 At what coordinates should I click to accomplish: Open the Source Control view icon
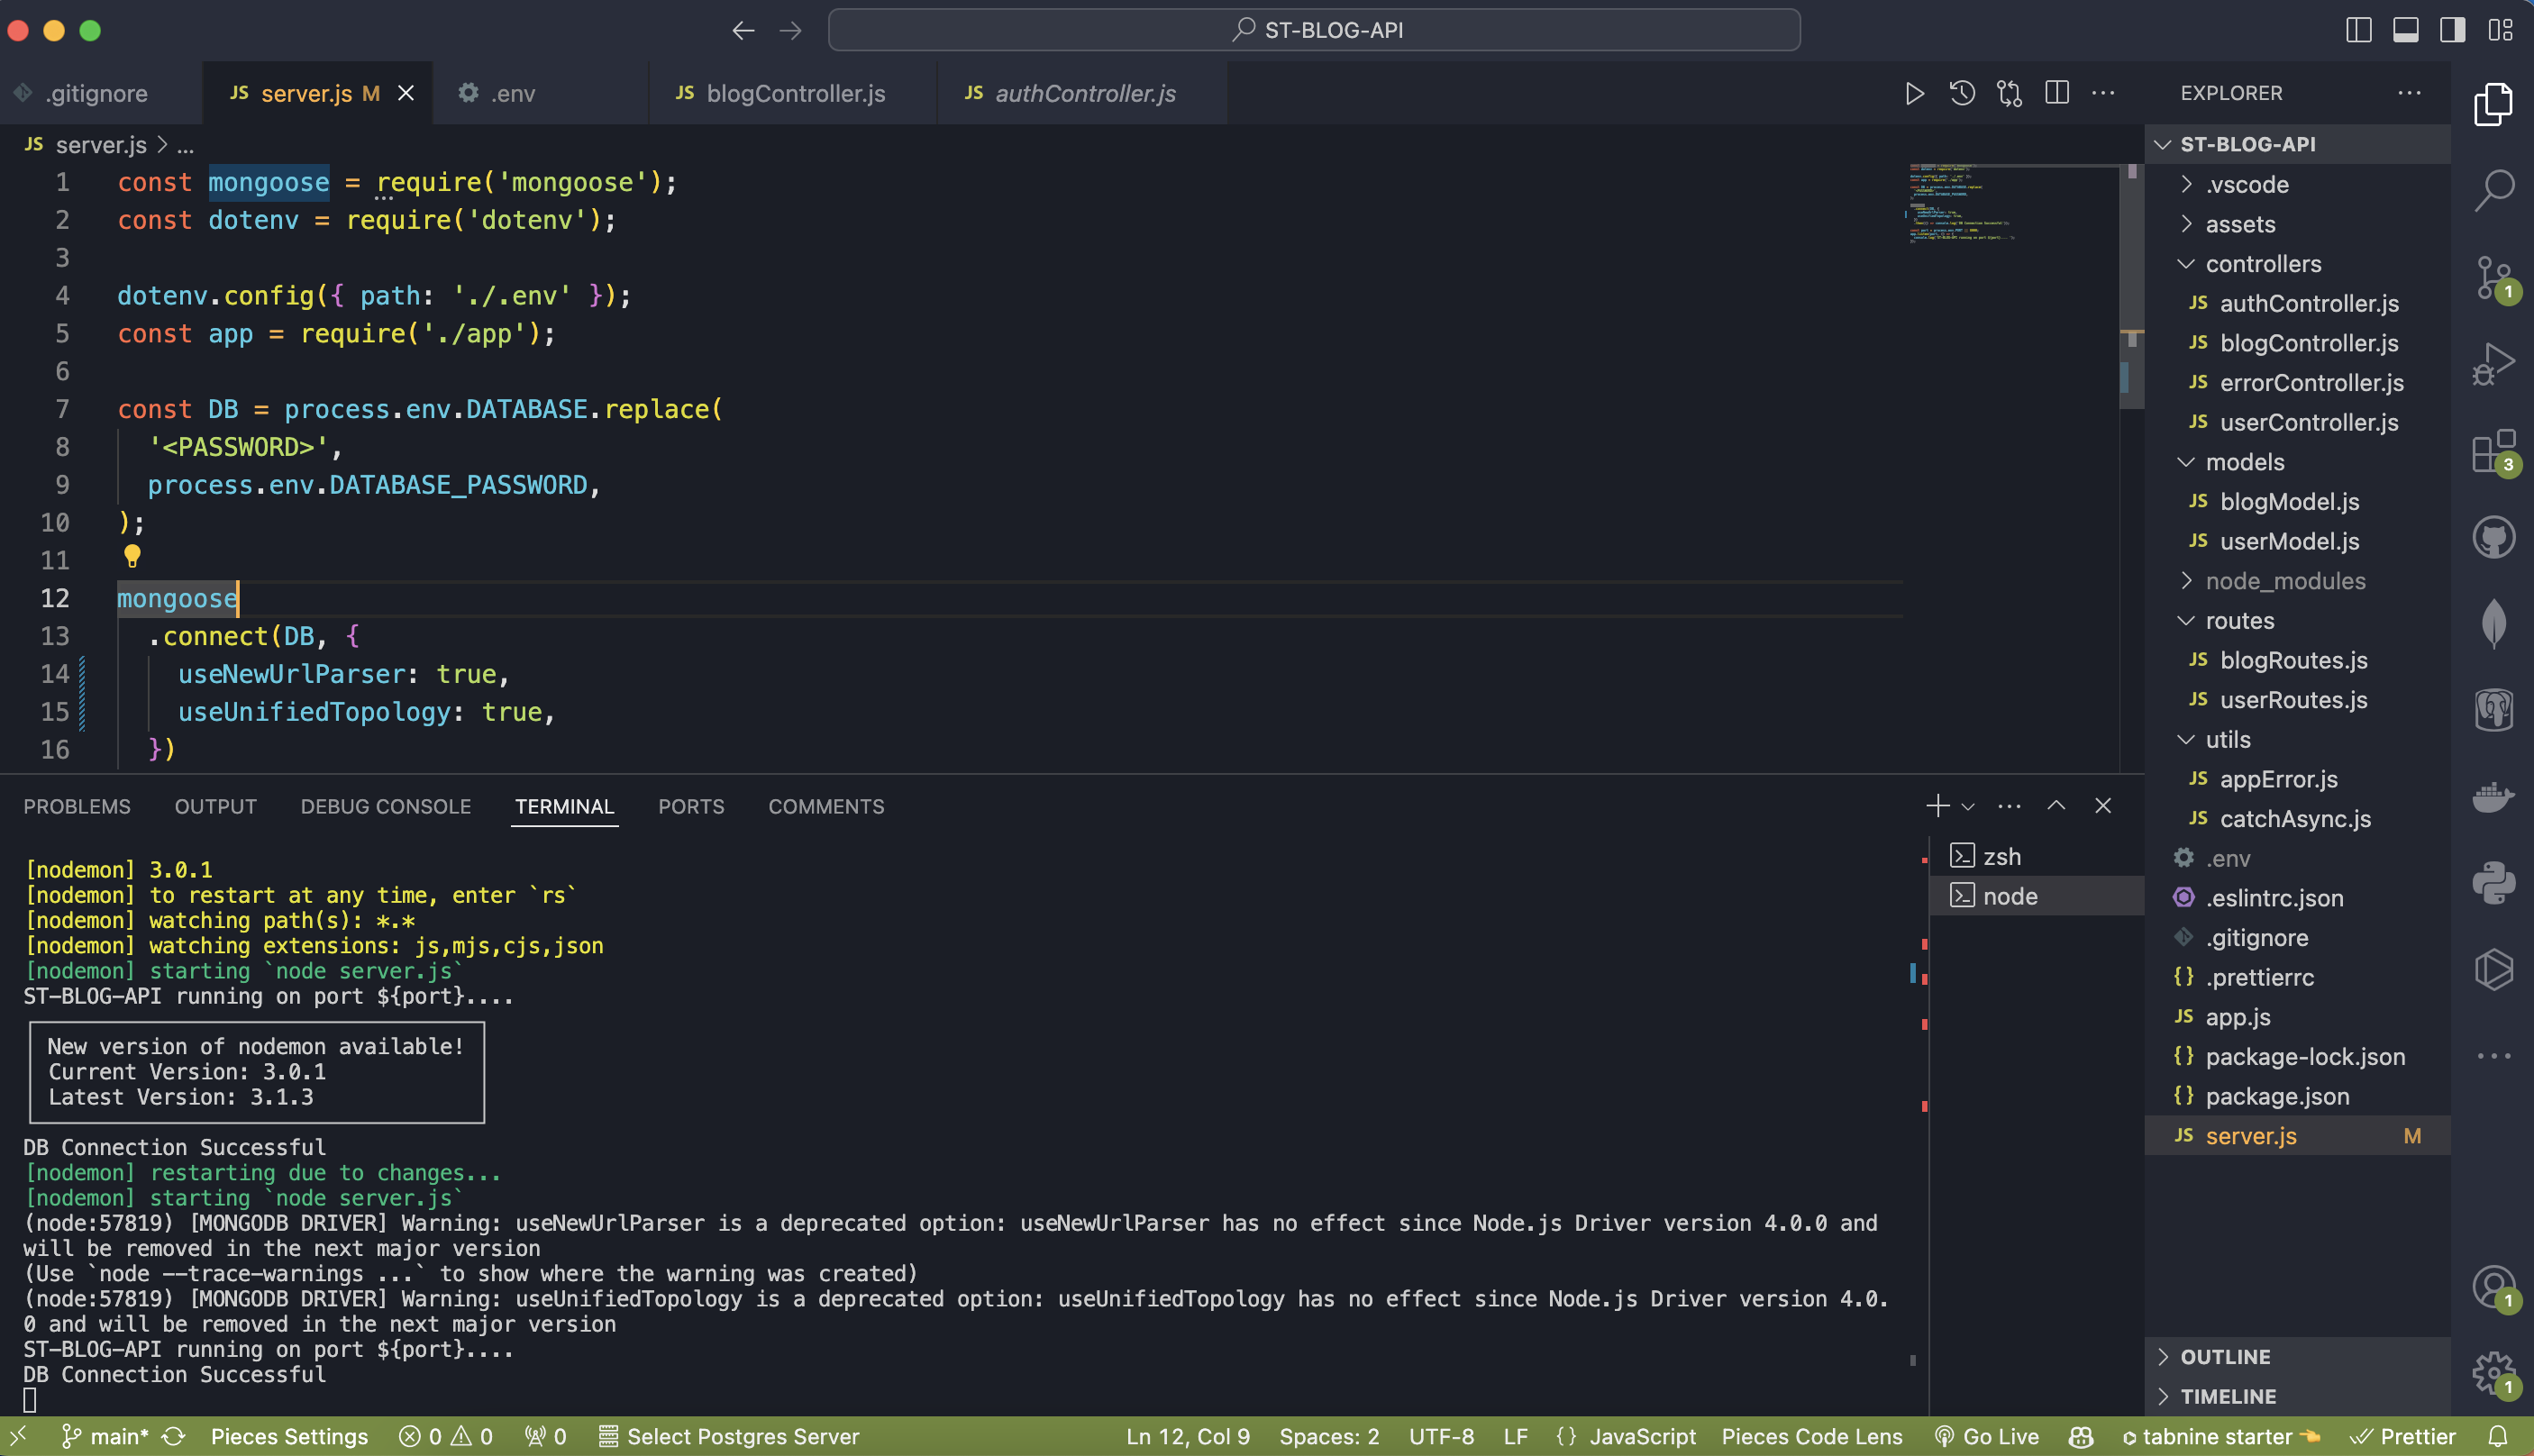tap(2494, 277)
